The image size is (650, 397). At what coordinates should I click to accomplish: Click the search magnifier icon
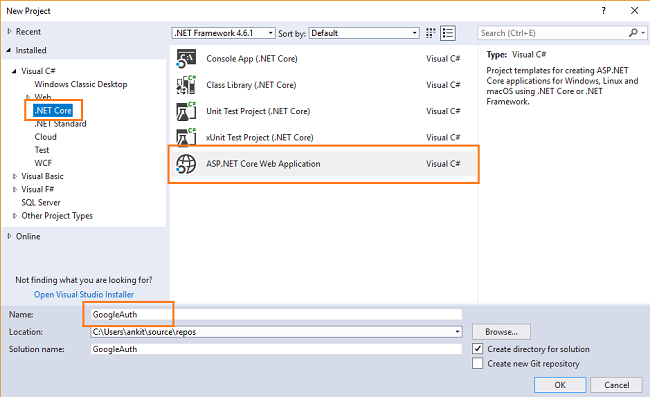click(x=633, y=33)
